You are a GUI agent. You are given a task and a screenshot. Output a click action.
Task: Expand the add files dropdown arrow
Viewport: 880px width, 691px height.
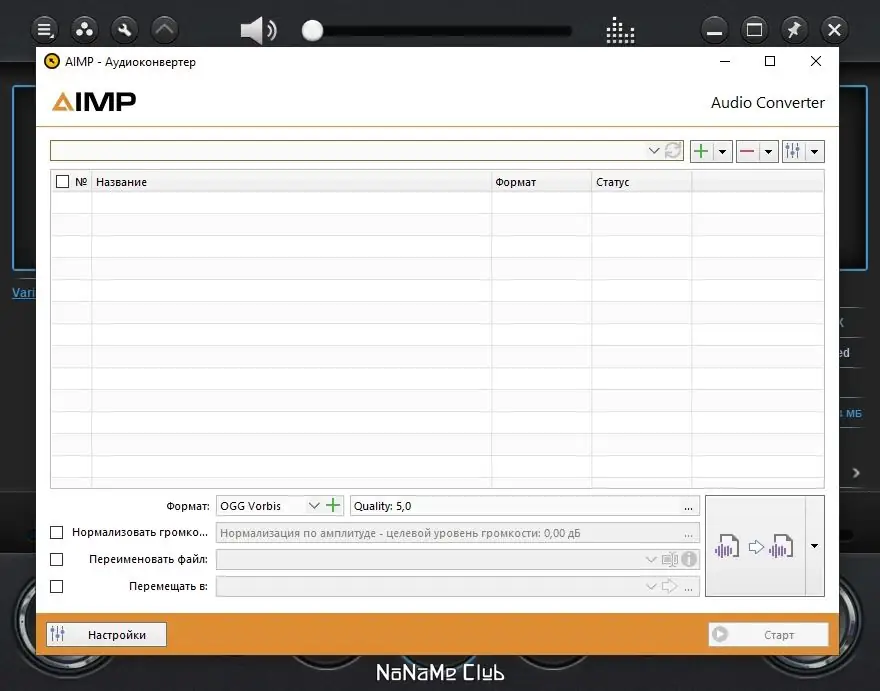coord(722,151)
